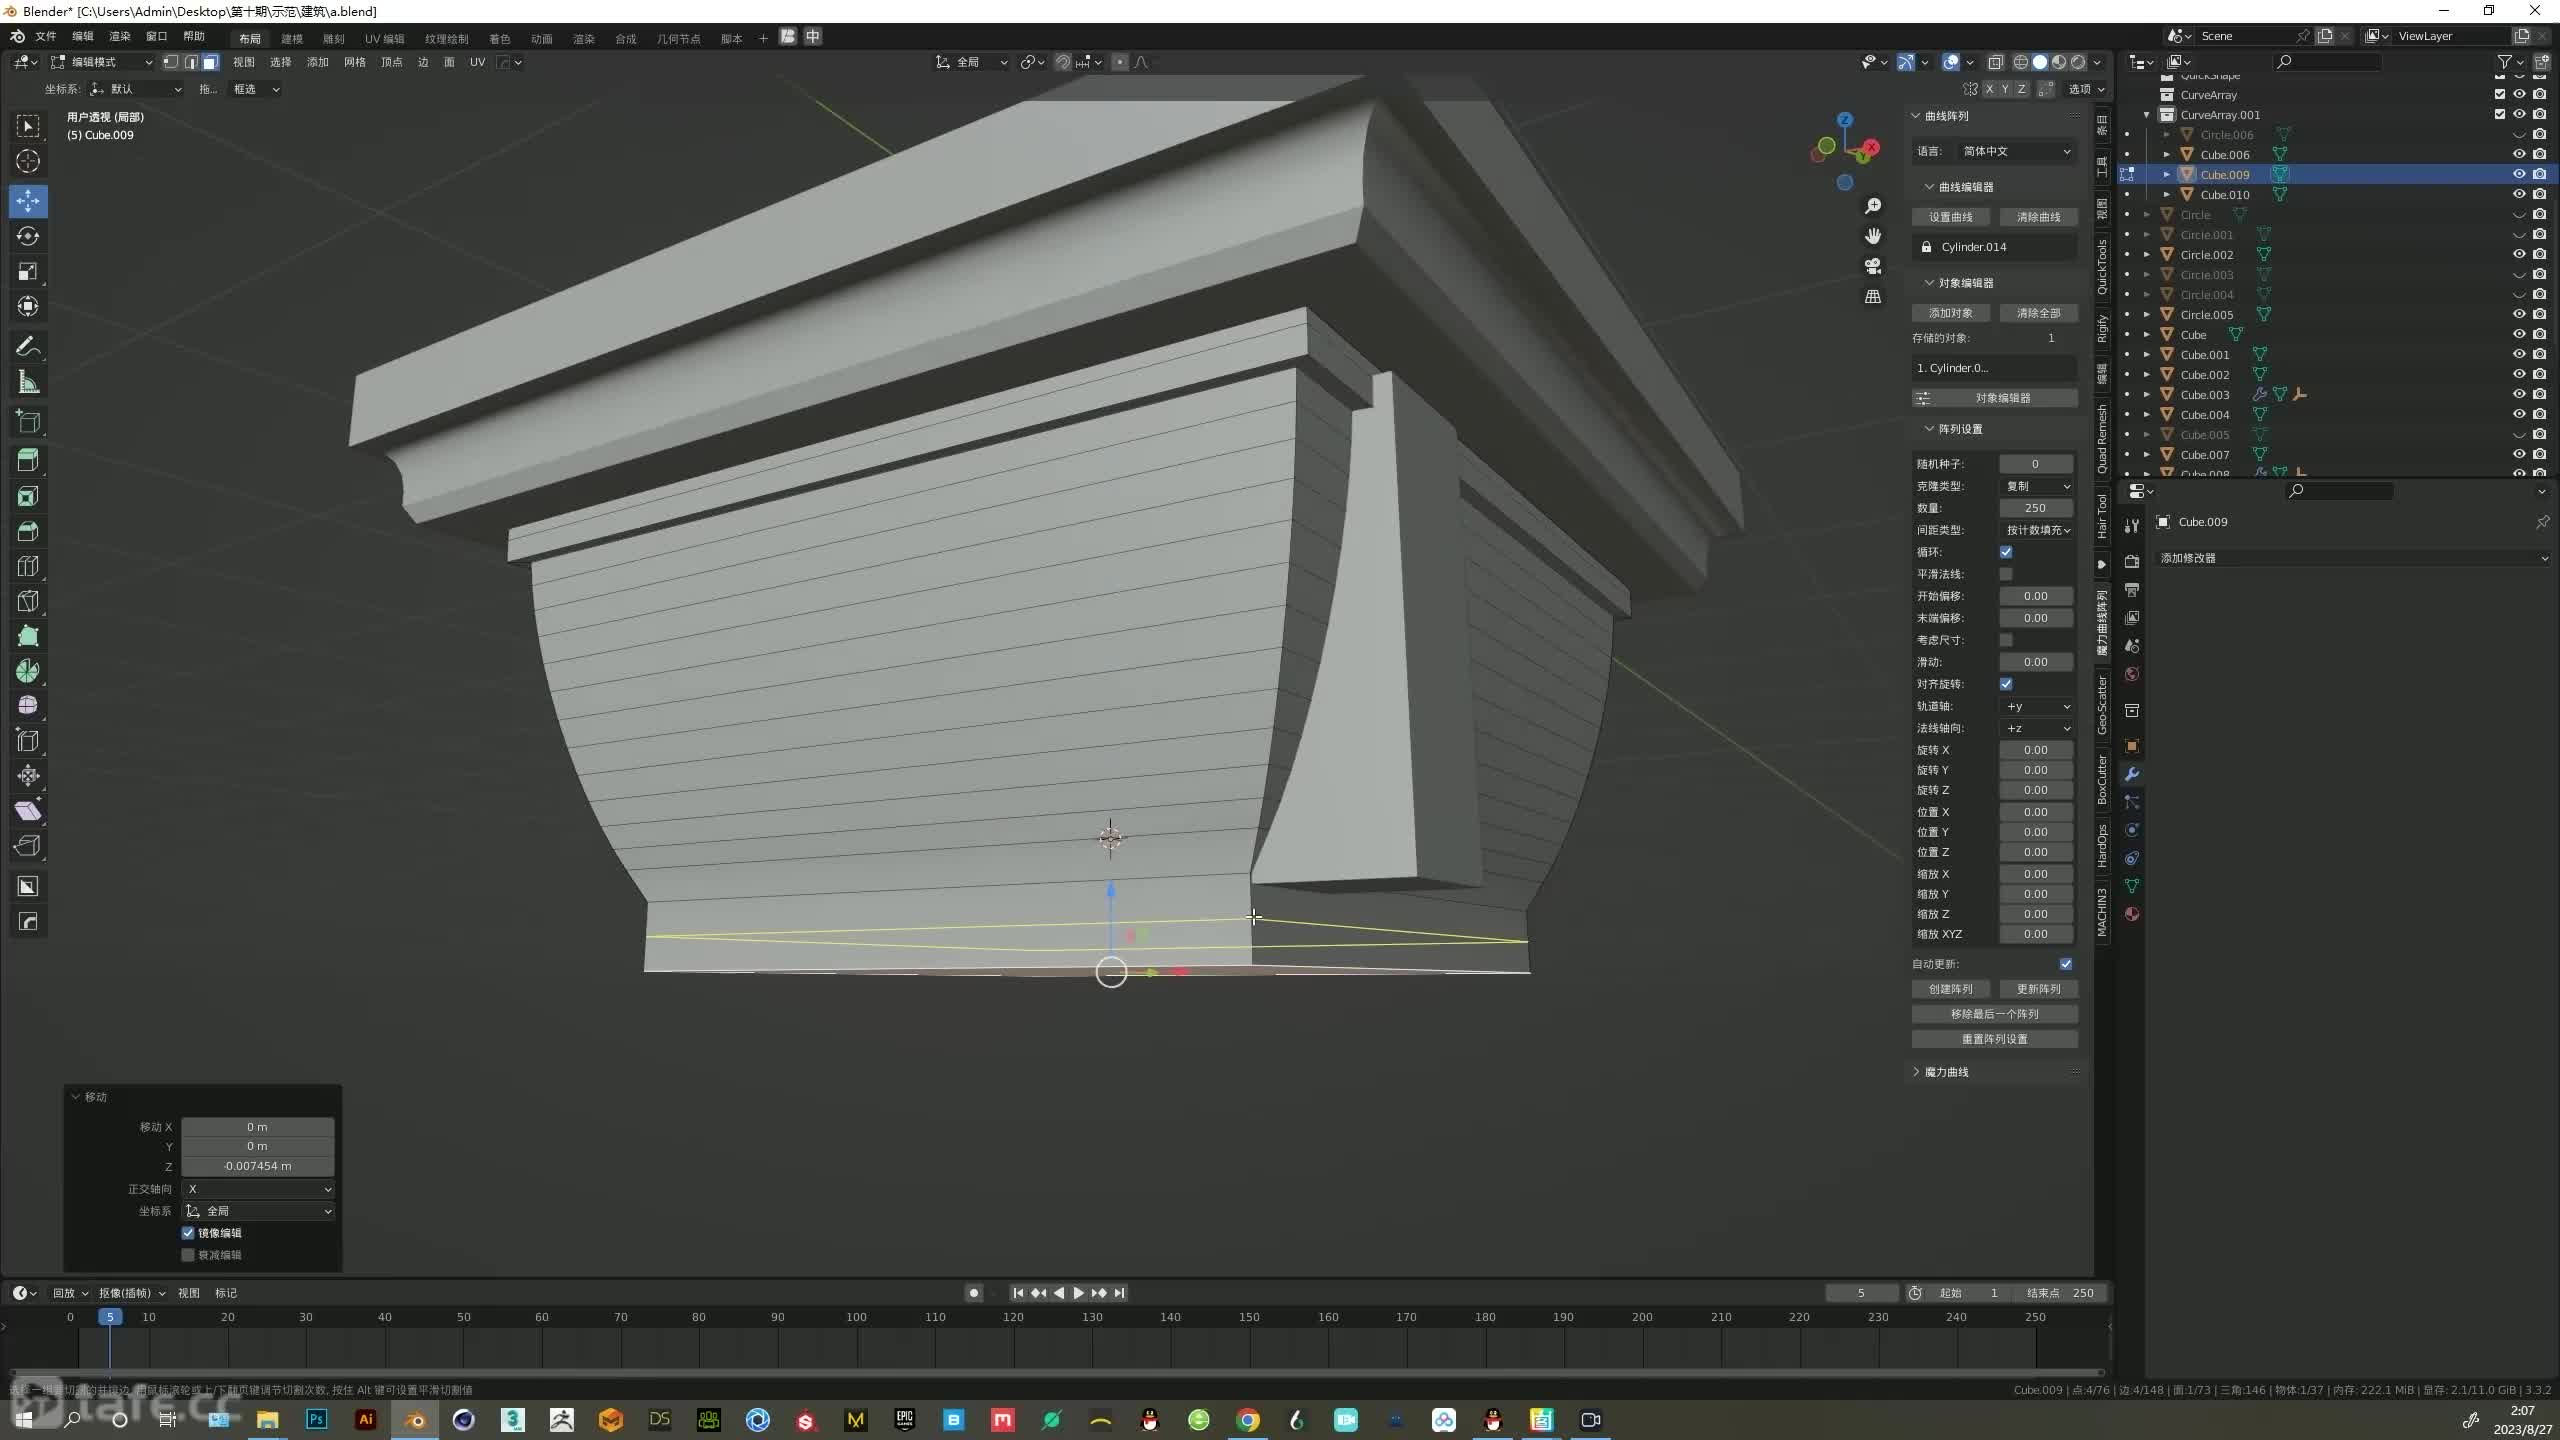
Task: Hide Cube.009 in viewport via eye icon
Action: 2519,174
